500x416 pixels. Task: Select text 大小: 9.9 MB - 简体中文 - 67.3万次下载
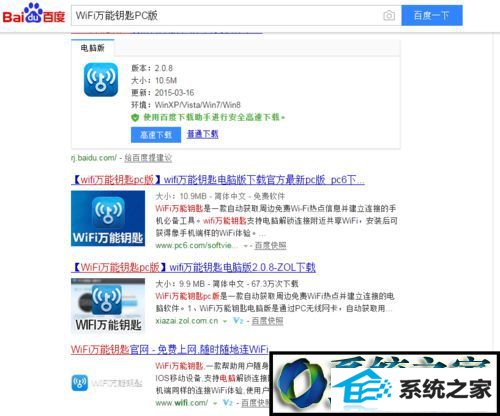[227, 284]
